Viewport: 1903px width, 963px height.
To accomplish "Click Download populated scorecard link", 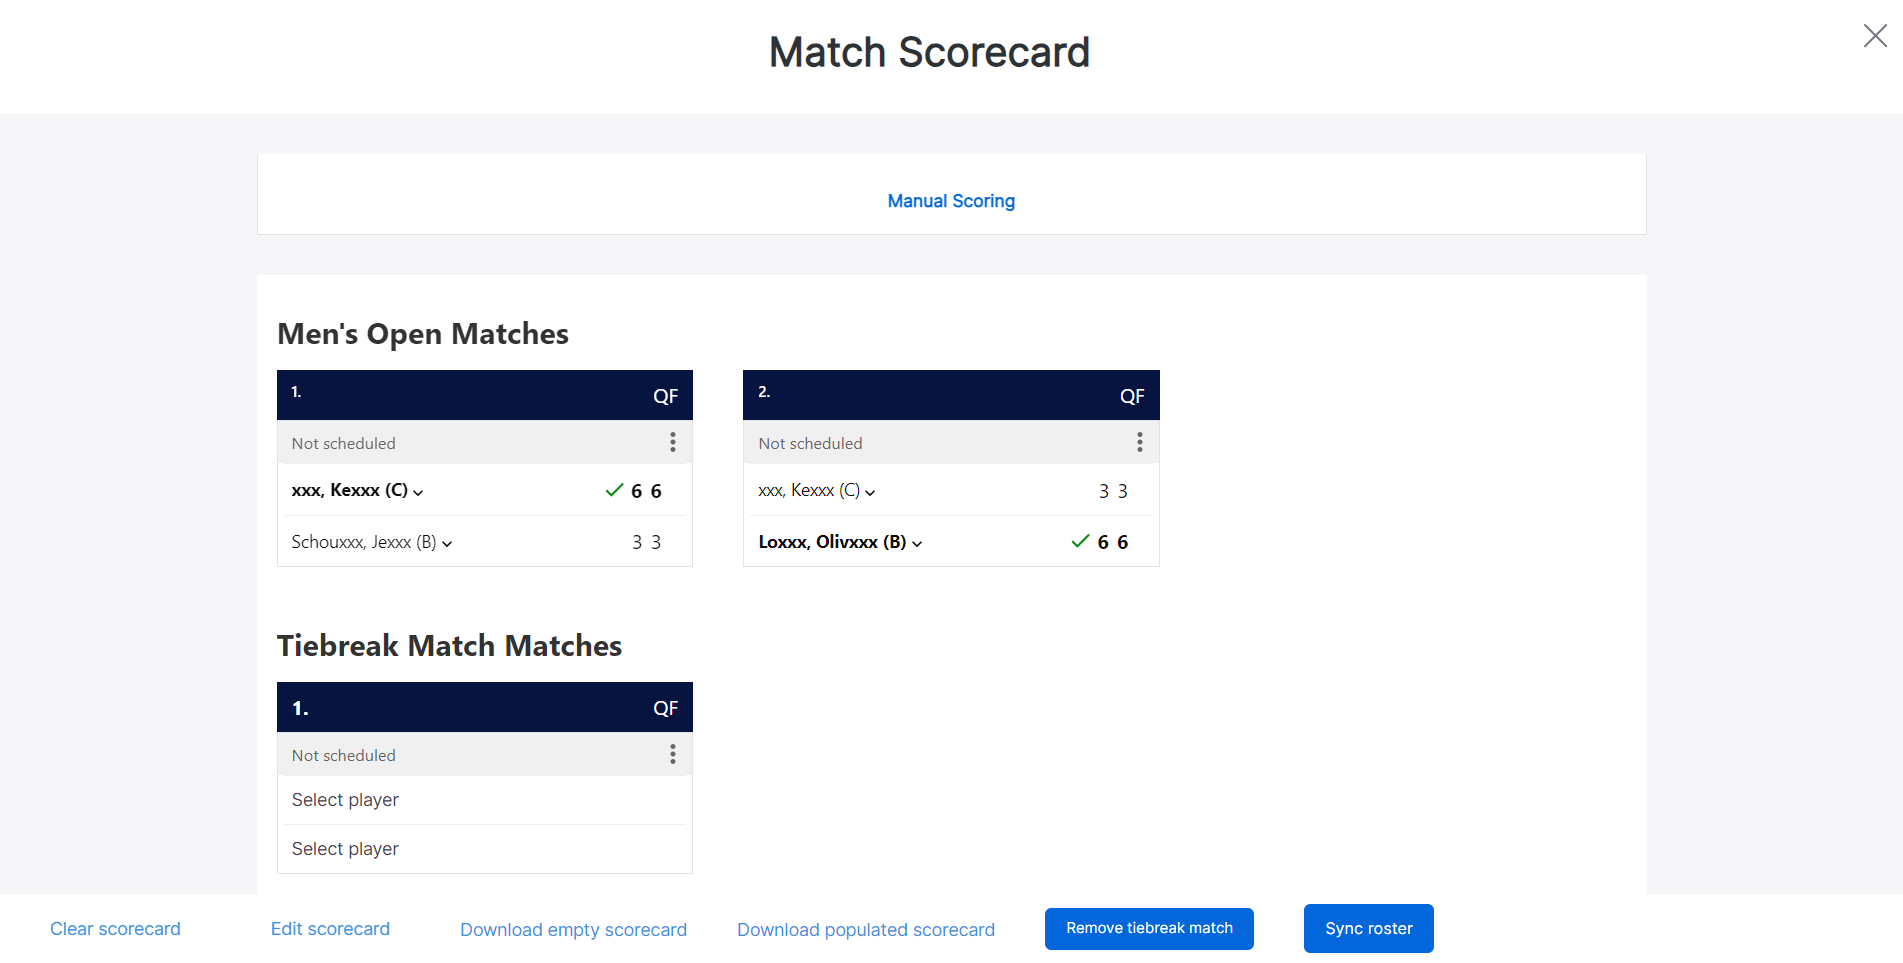I will click(866, 930).
